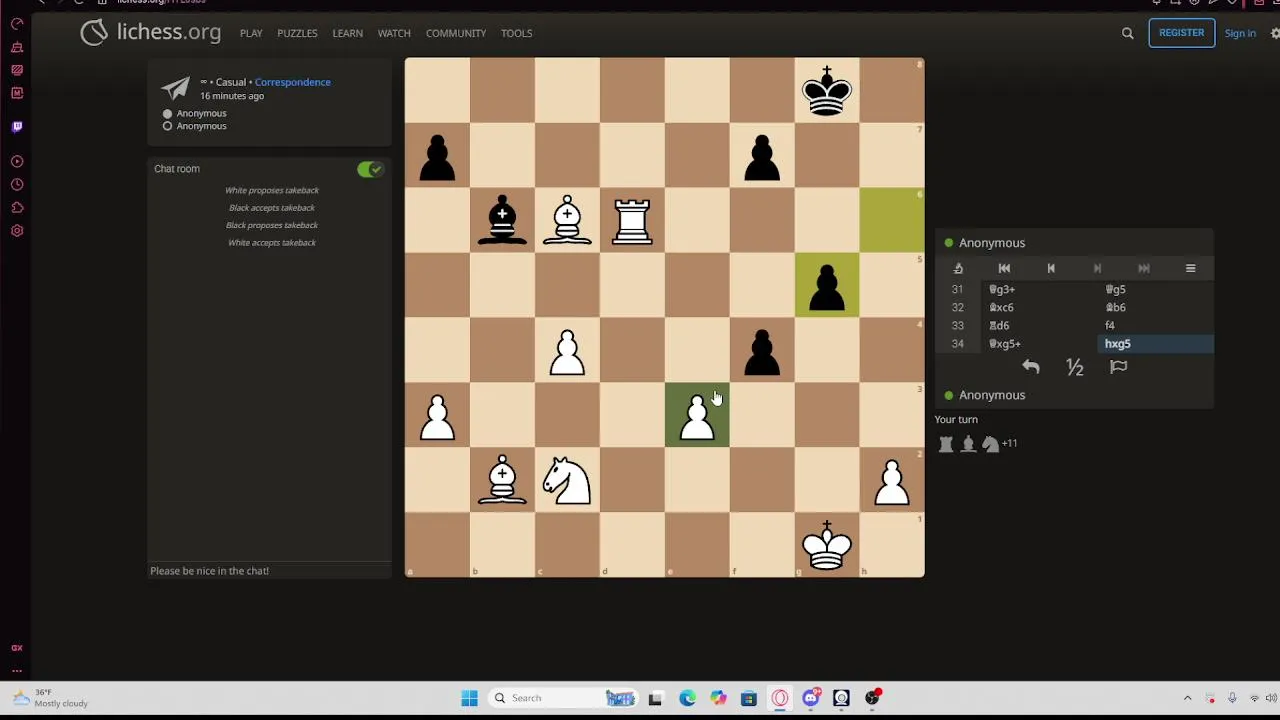The image size is (1280, 720).
Task: Click the black bishop on b6
Action: (502, 220)
